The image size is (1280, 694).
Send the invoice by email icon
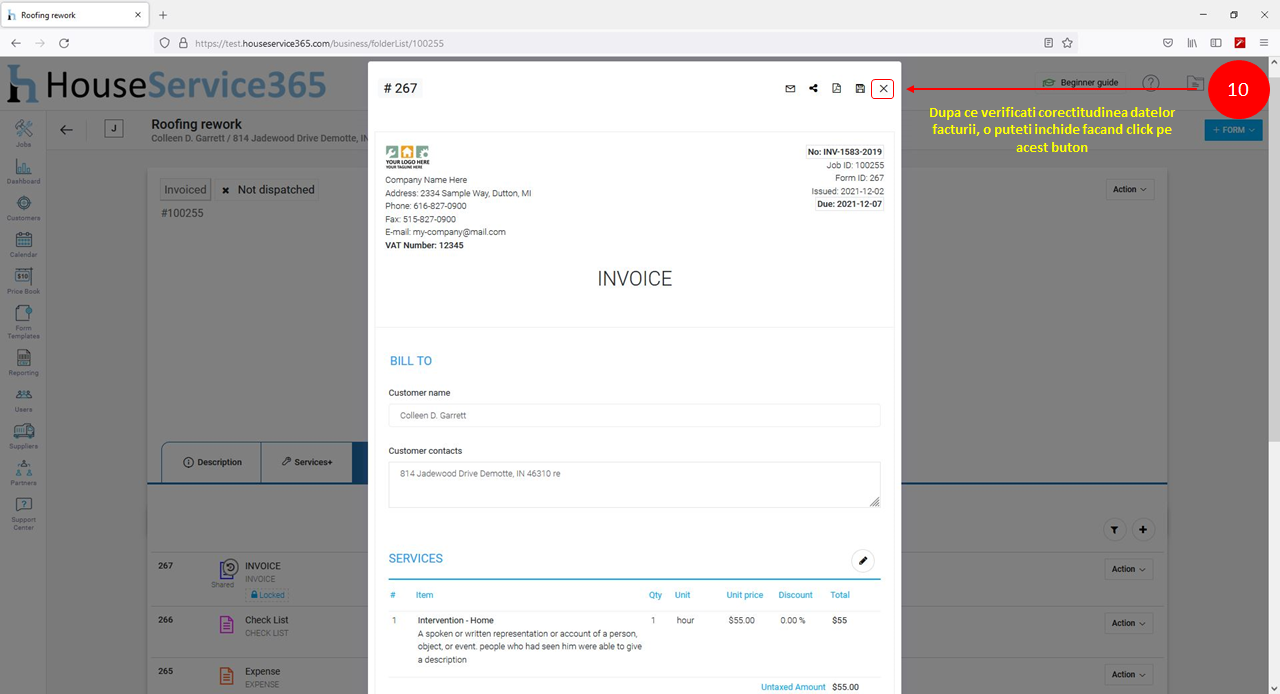[x=790, y=89]
